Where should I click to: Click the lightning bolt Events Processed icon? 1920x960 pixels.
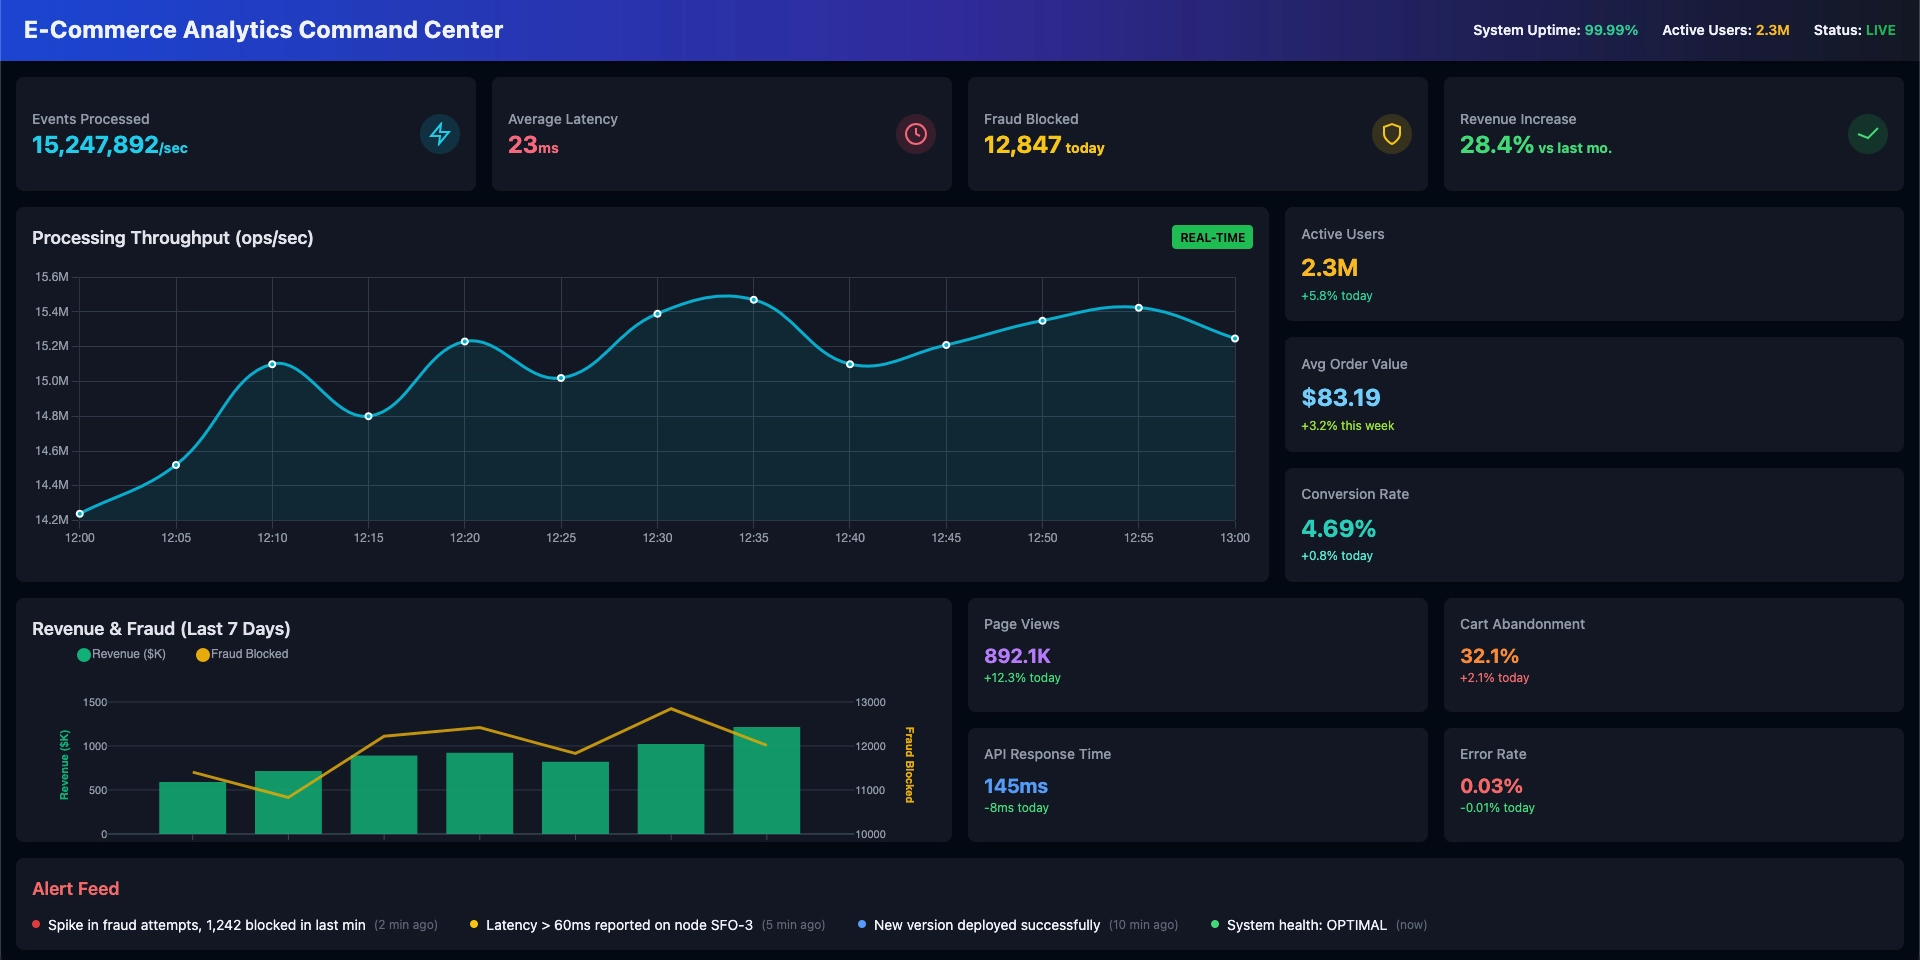(x=440, y=133)
